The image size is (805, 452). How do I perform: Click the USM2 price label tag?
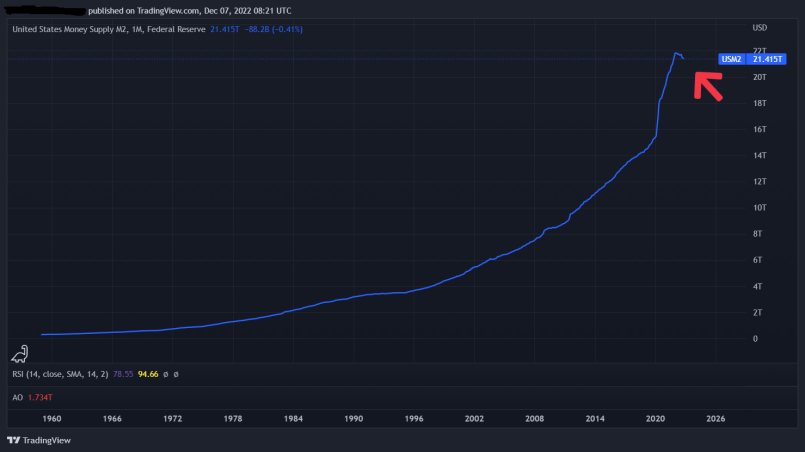731,59
